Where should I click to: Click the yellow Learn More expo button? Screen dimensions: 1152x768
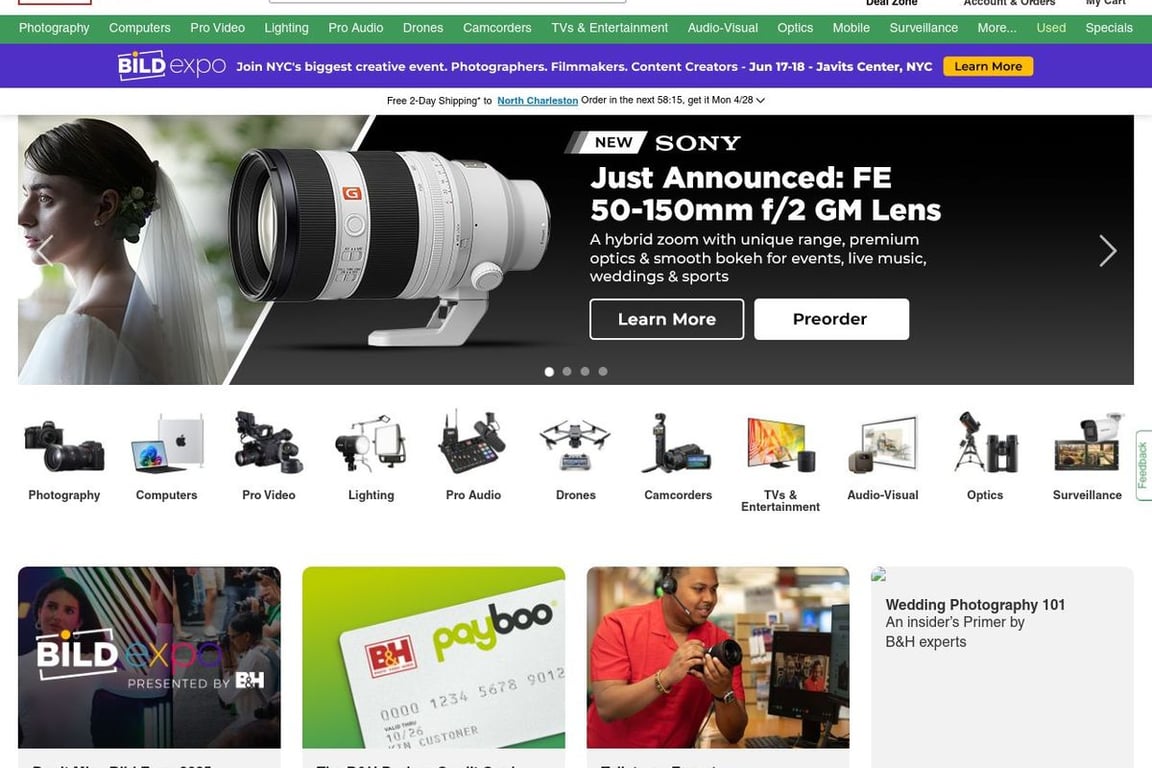[x=988, y=66]
